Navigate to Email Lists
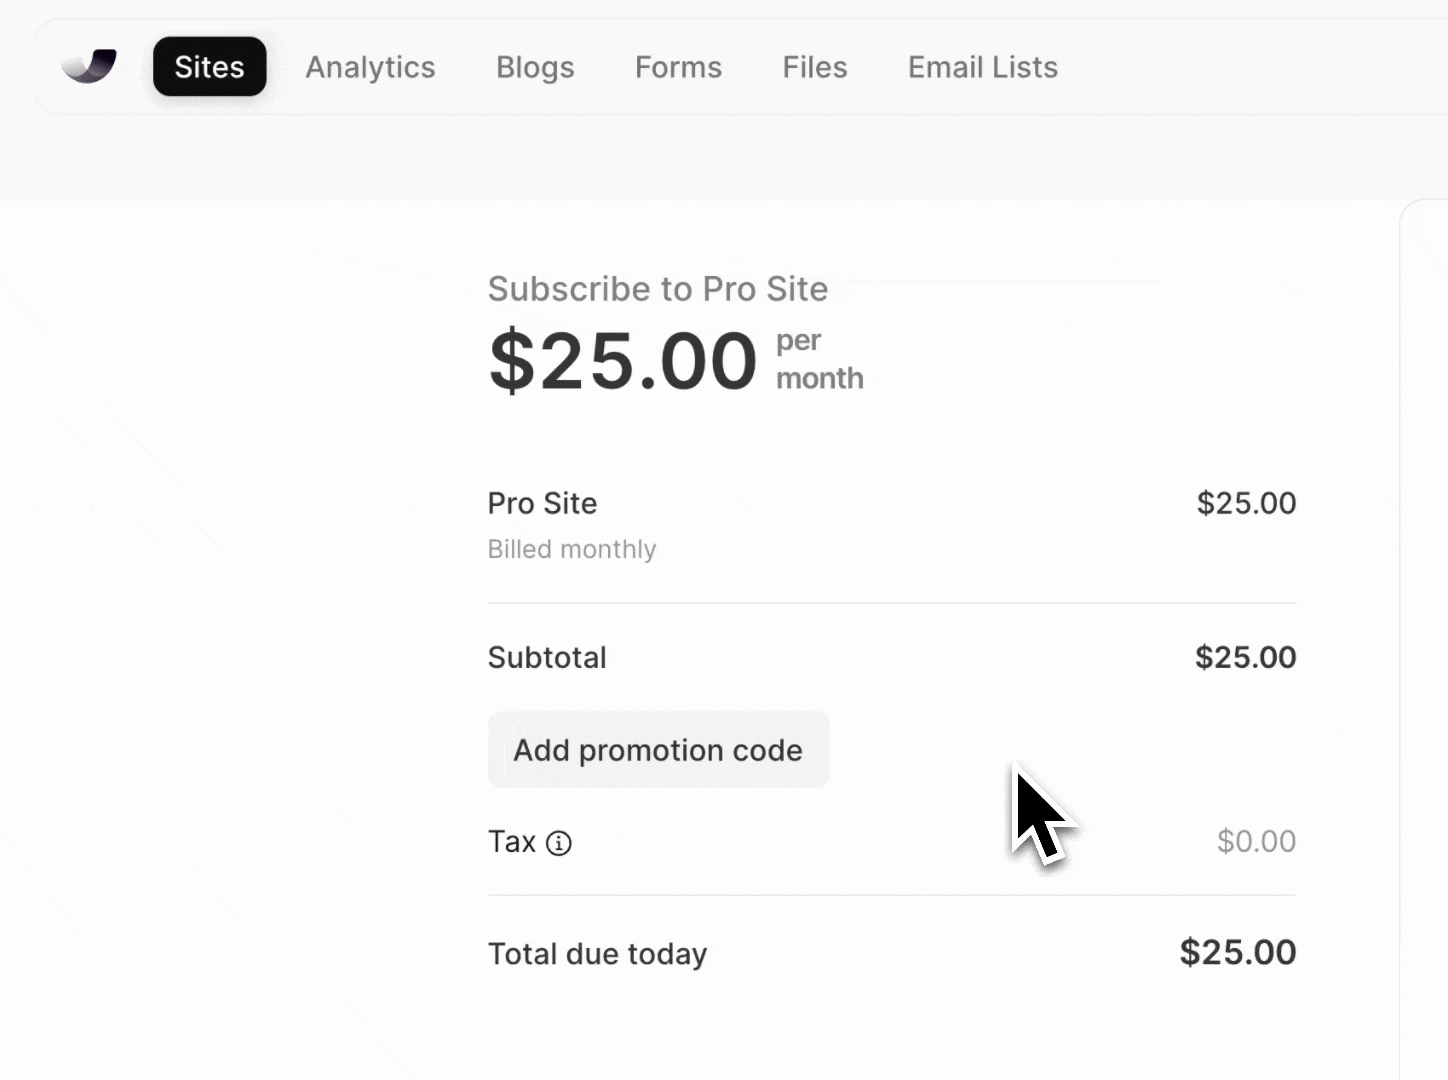 coord(982,67)
